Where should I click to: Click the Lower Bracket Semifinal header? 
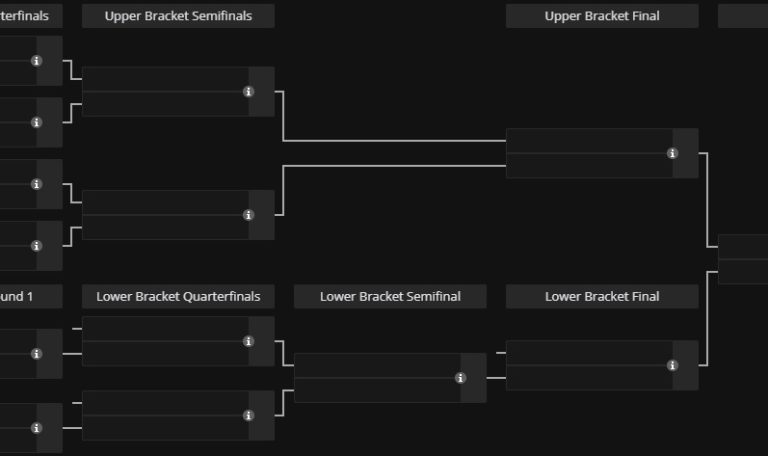click(390, 296)
